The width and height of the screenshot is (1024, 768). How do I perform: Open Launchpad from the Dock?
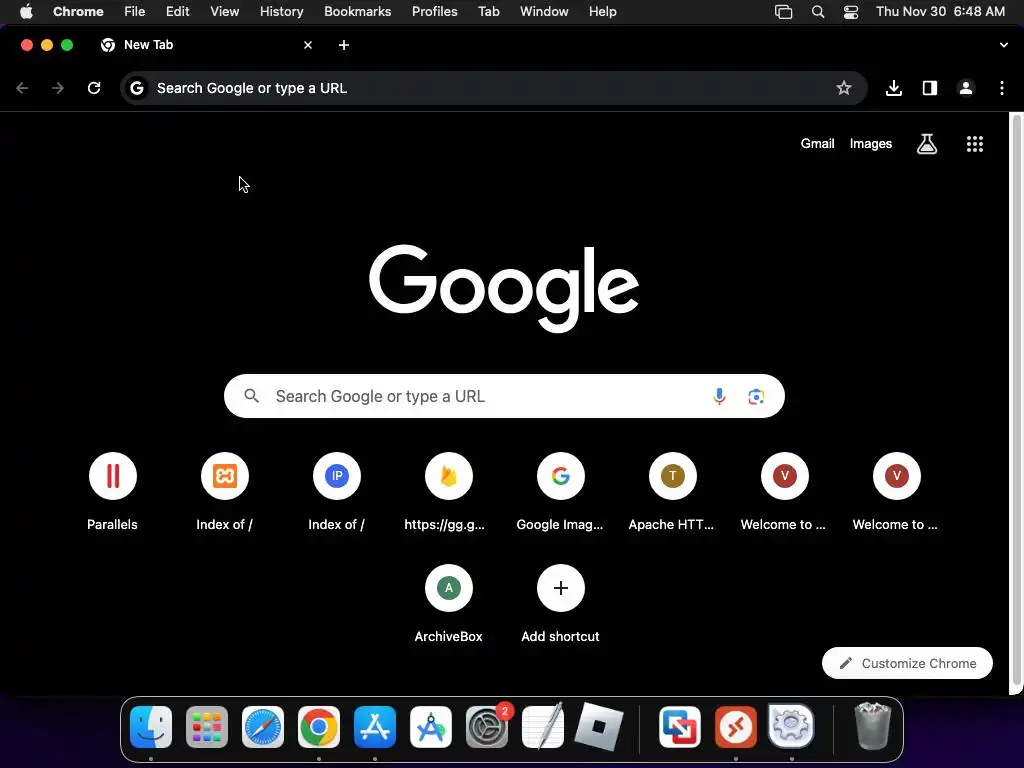[x=207, y=727]
